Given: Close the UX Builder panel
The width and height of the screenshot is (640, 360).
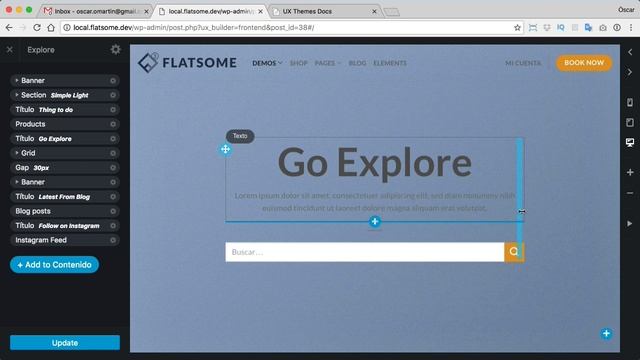Looking at the screenshot, I should pyautogui.click(x=9, y=50).
